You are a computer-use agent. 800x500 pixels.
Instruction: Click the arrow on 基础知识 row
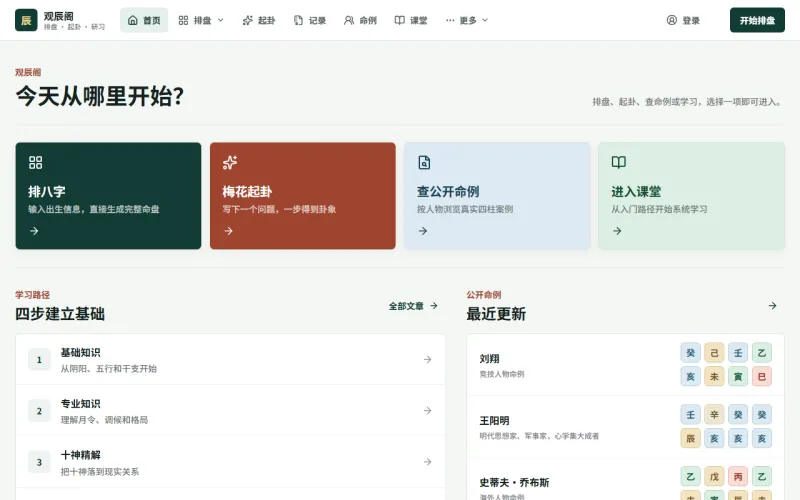[428, 360]
